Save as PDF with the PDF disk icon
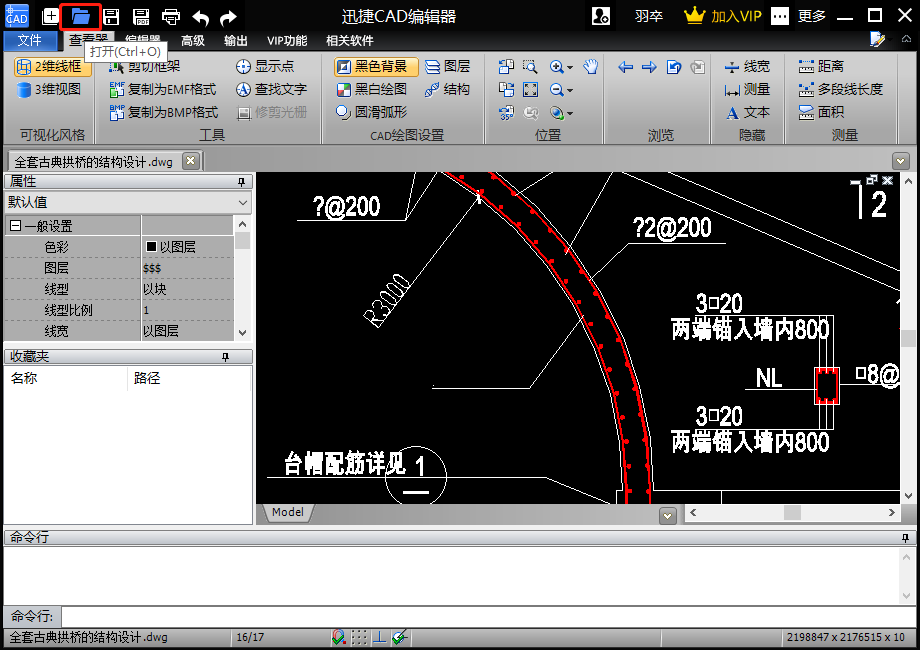This screenshot has height=650, width=920. pyautogui.click(x=141, y=16)
